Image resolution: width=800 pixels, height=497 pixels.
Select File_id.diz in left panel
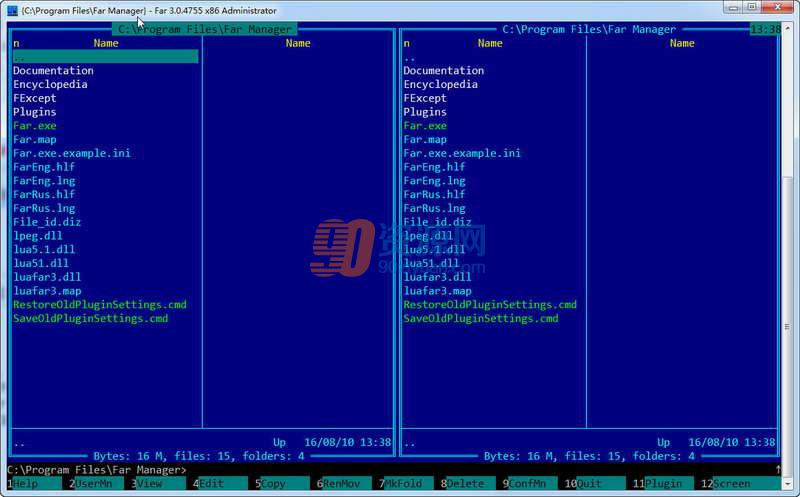pos(47,222)
